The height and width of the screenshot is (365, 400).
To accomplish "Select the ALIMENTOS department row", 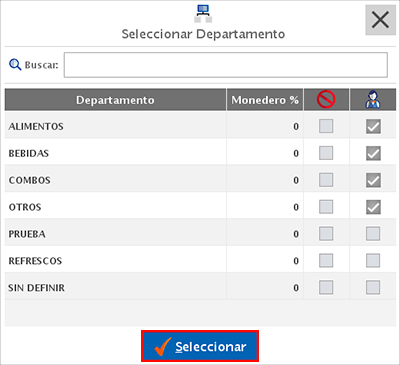I will click(200, 126).
